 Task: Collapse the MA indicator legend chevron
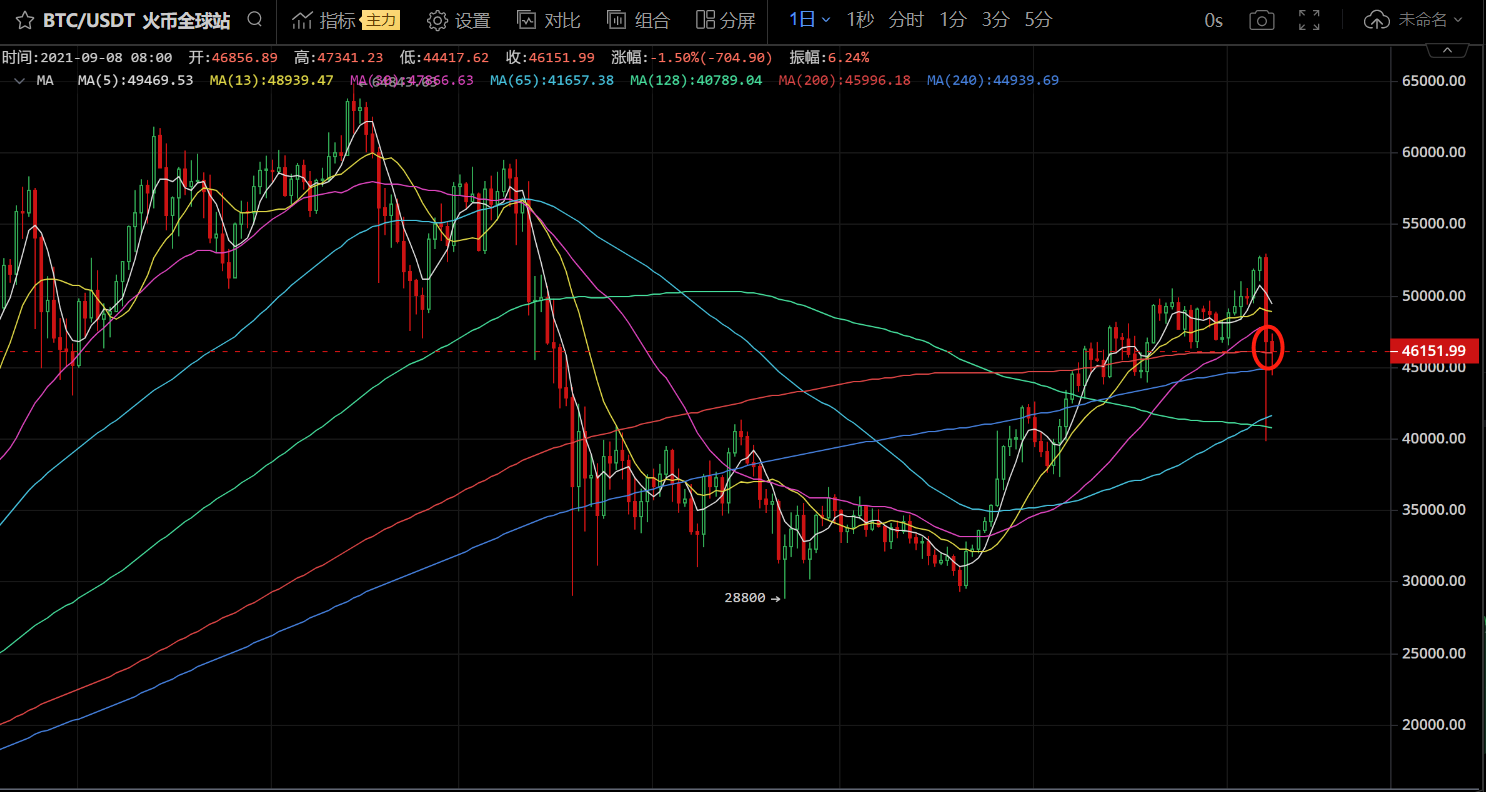click(20, 81)
